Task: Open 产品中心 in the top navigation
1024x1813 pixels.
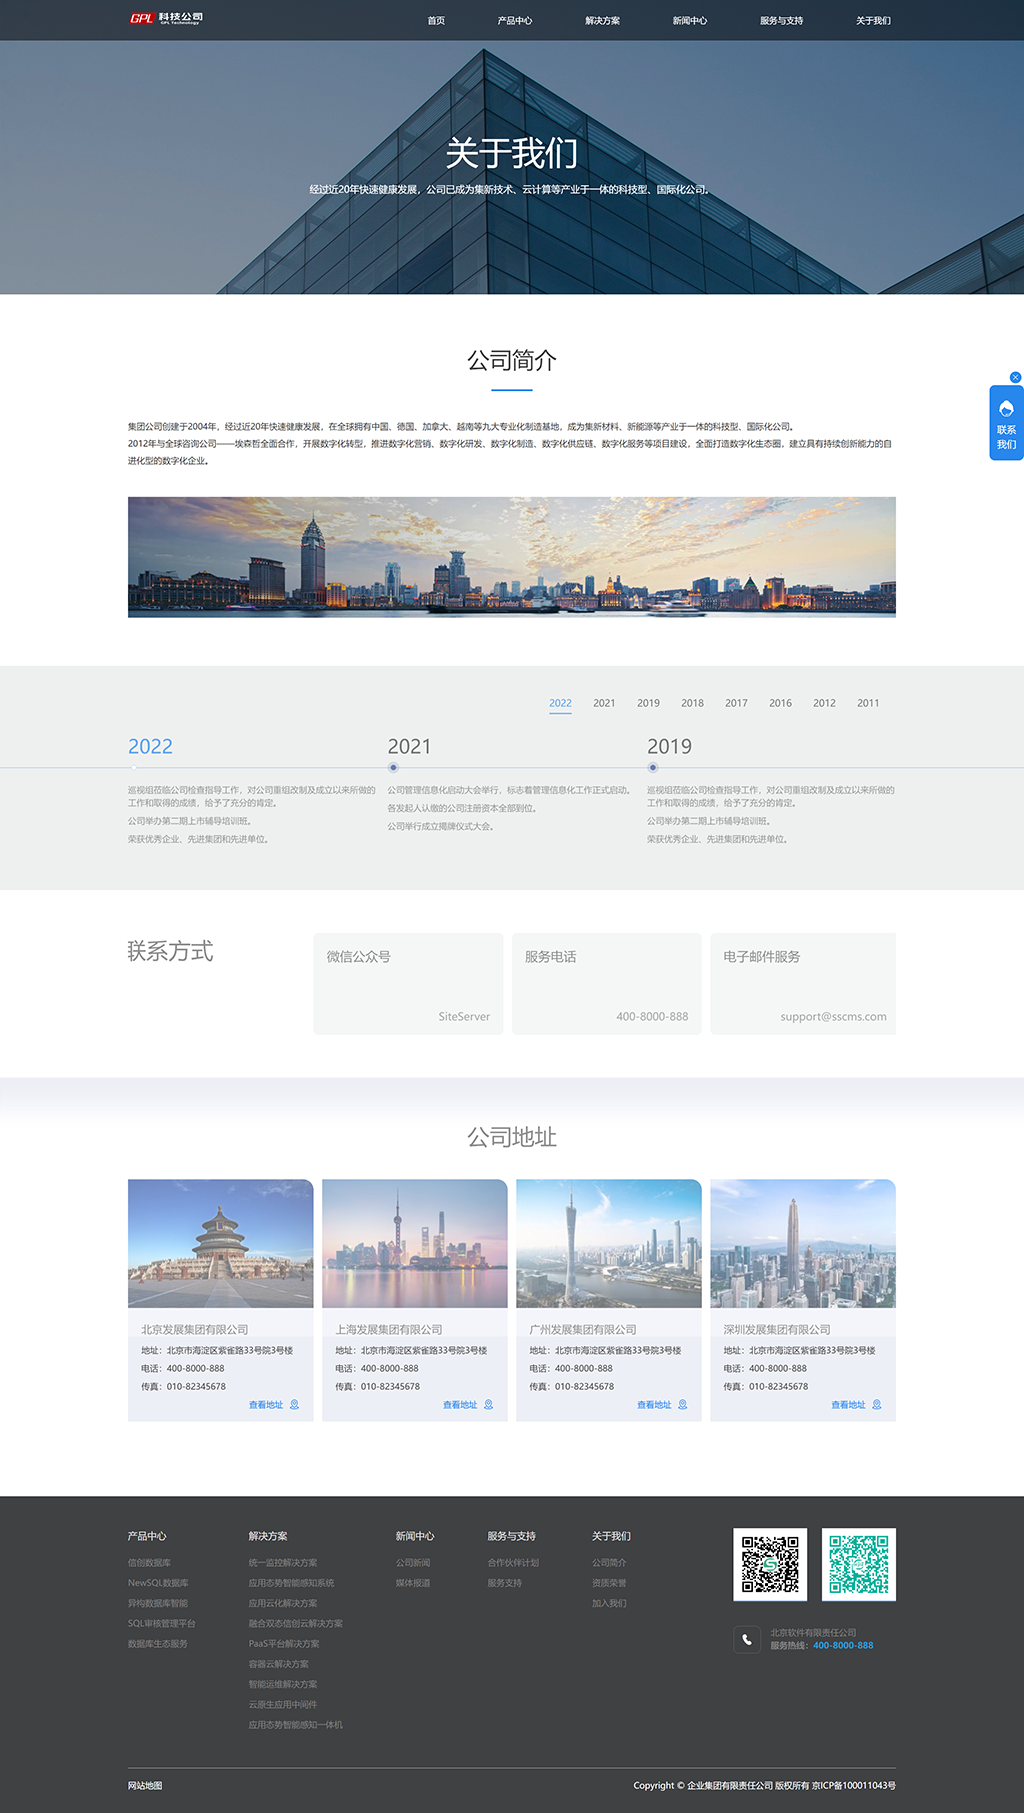Action: click(515, 21)
